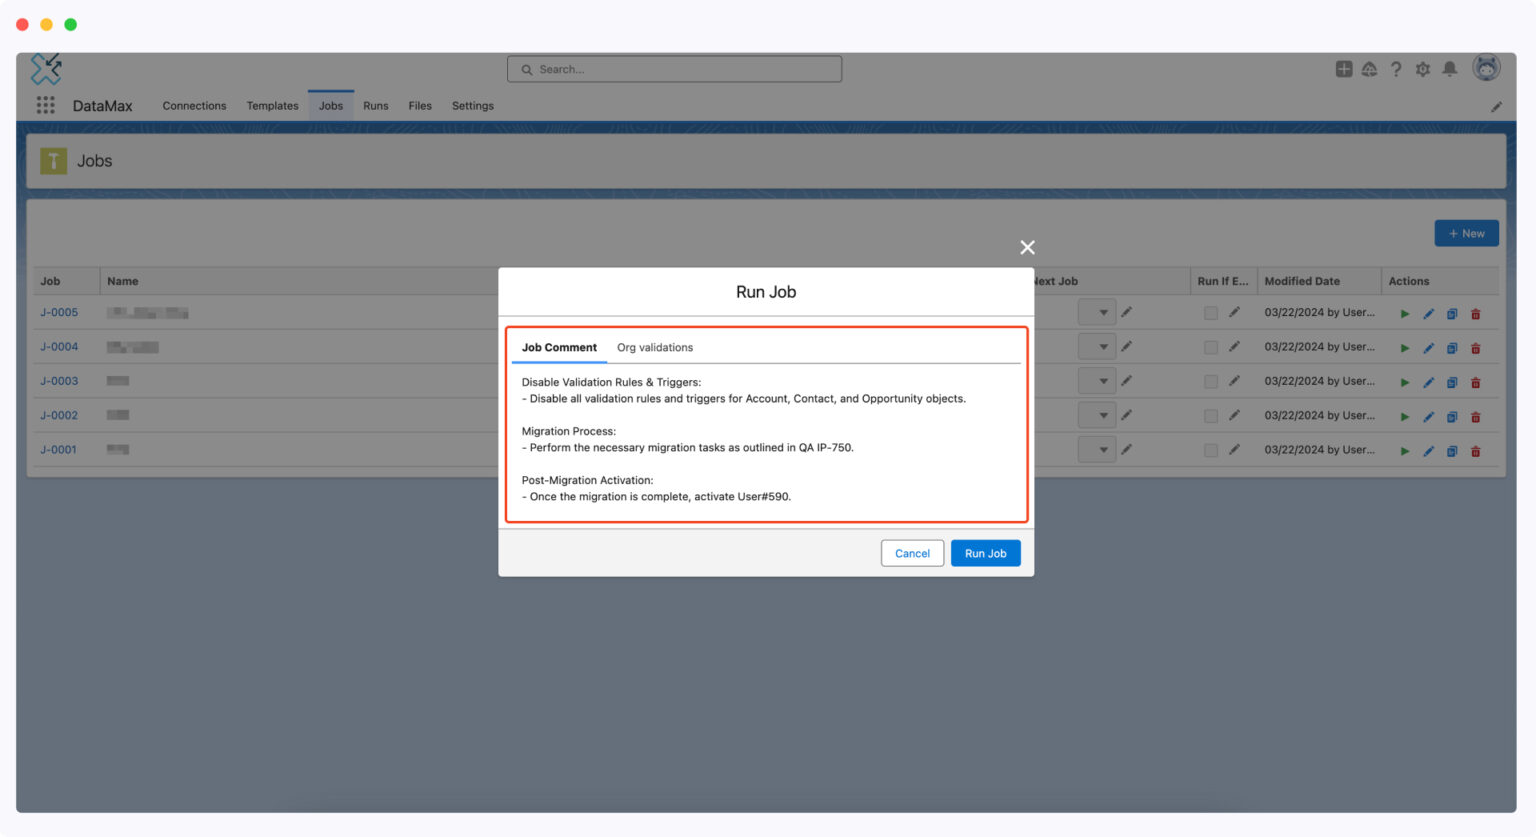Delete job J-0001 with the red trash icon
This screenshot has height=837, width=1536.
pyautogui.click(x=1476, y=450)
